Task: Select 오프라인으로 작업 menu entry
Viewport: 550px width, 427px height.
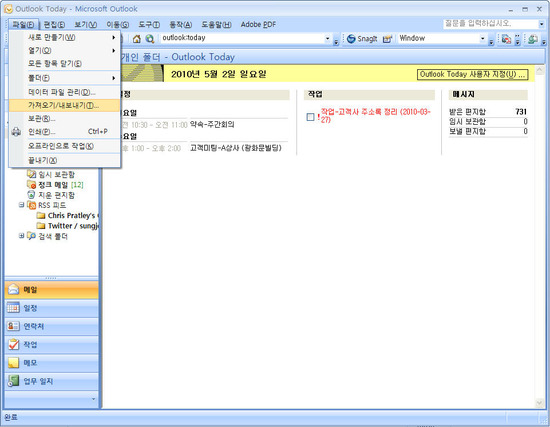Action: (65, 146)
